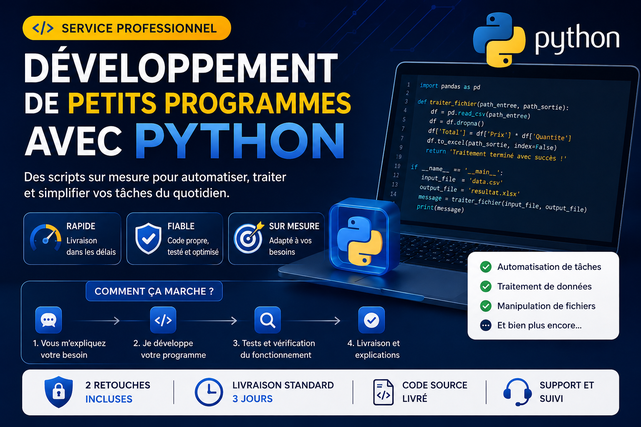Click 'Tests et vérification du fonctionnement' text
641x427 pixels.
tap(274, 349)
